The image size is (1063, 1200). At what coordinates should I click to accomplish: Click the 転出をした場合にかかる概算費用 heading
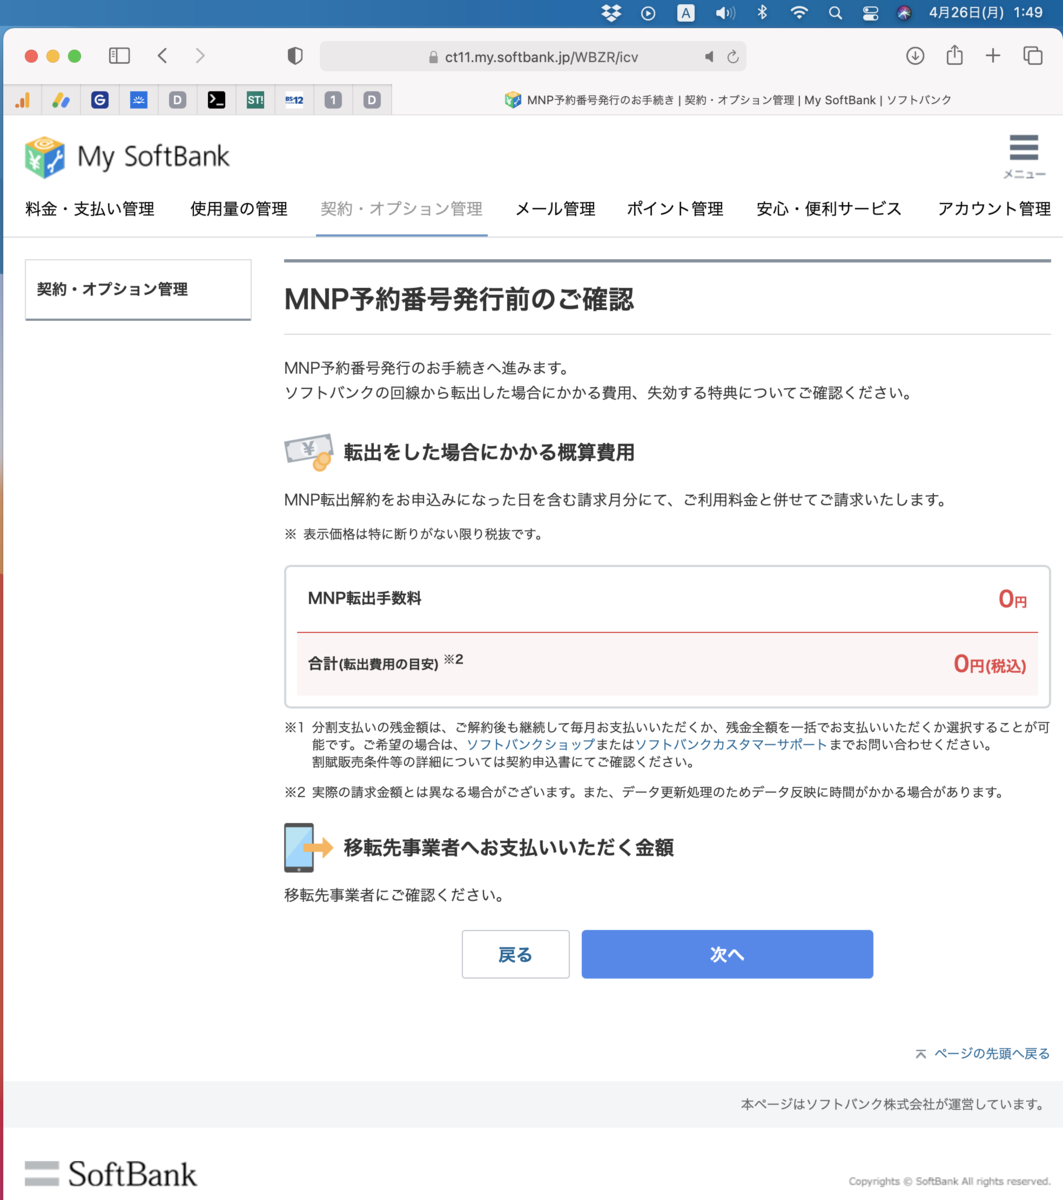(489, 453)
